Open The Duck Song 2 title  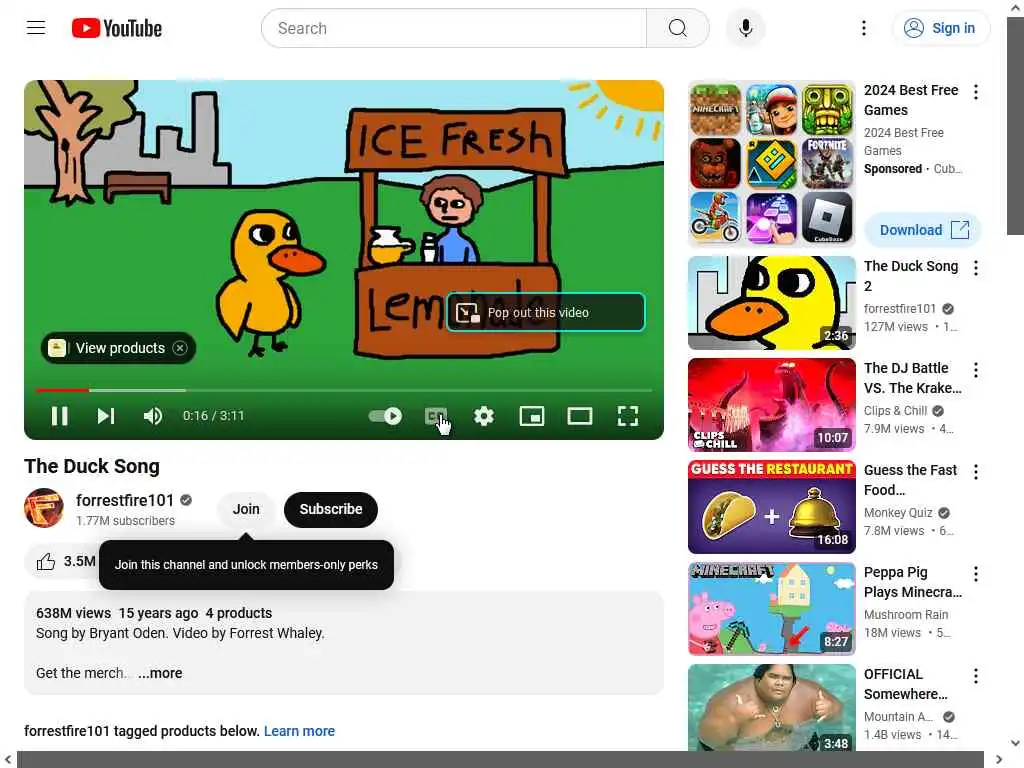911,276
